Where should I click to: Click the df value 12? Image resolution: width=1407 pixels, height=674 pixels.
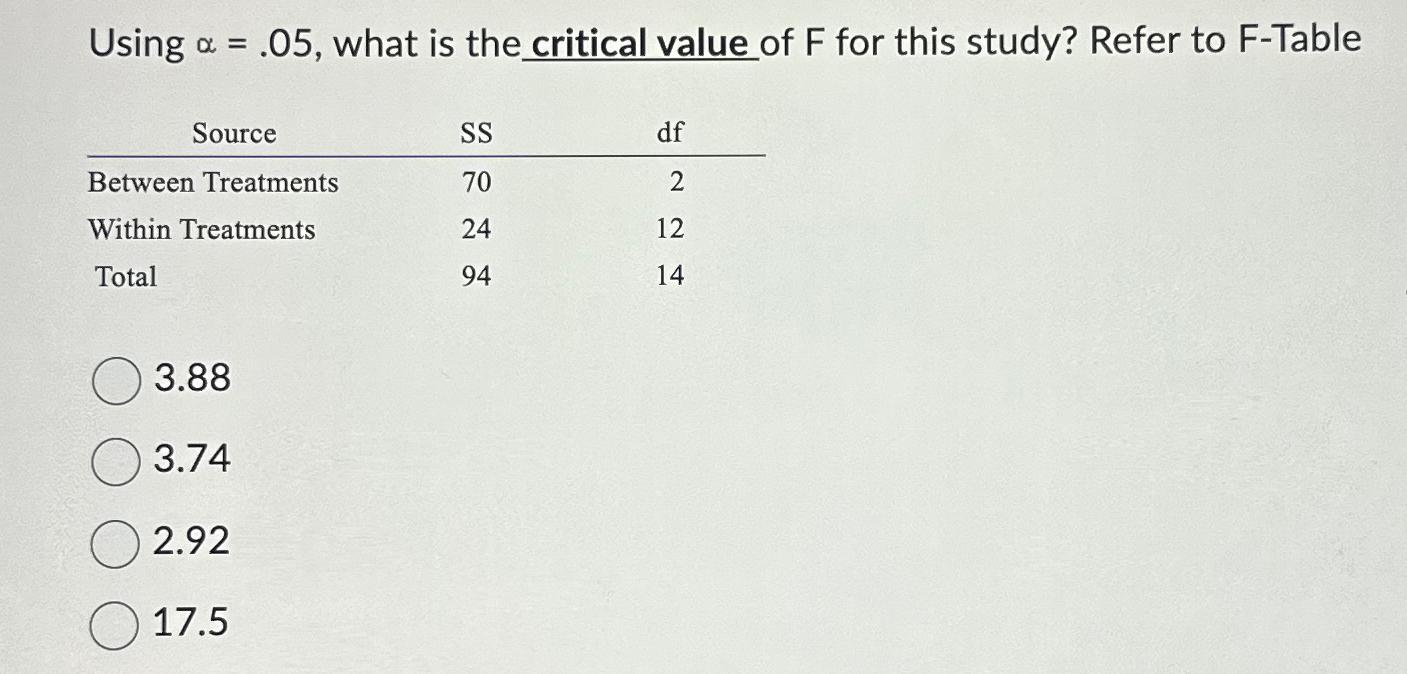(x=669, y=230)
